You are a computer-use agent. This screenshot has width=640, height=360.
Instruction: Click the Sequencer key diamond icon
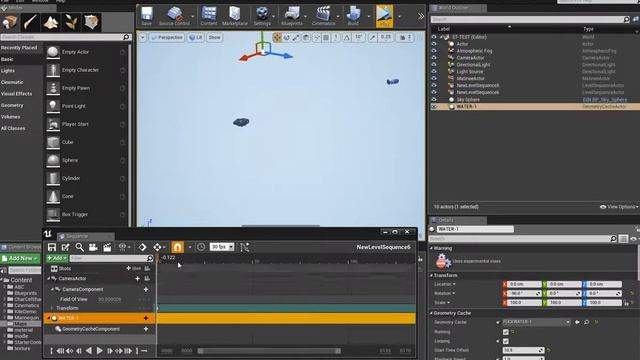pos(142,247)
